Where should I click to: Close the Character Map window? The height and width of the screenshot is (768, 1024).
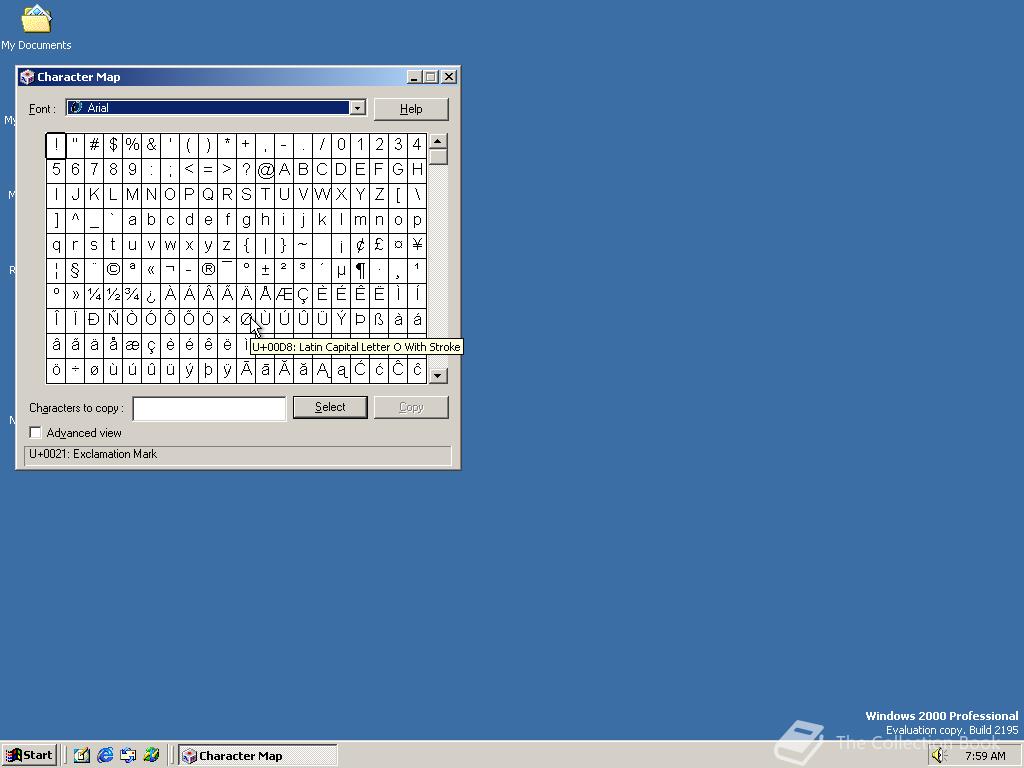[x=449, y=77]
